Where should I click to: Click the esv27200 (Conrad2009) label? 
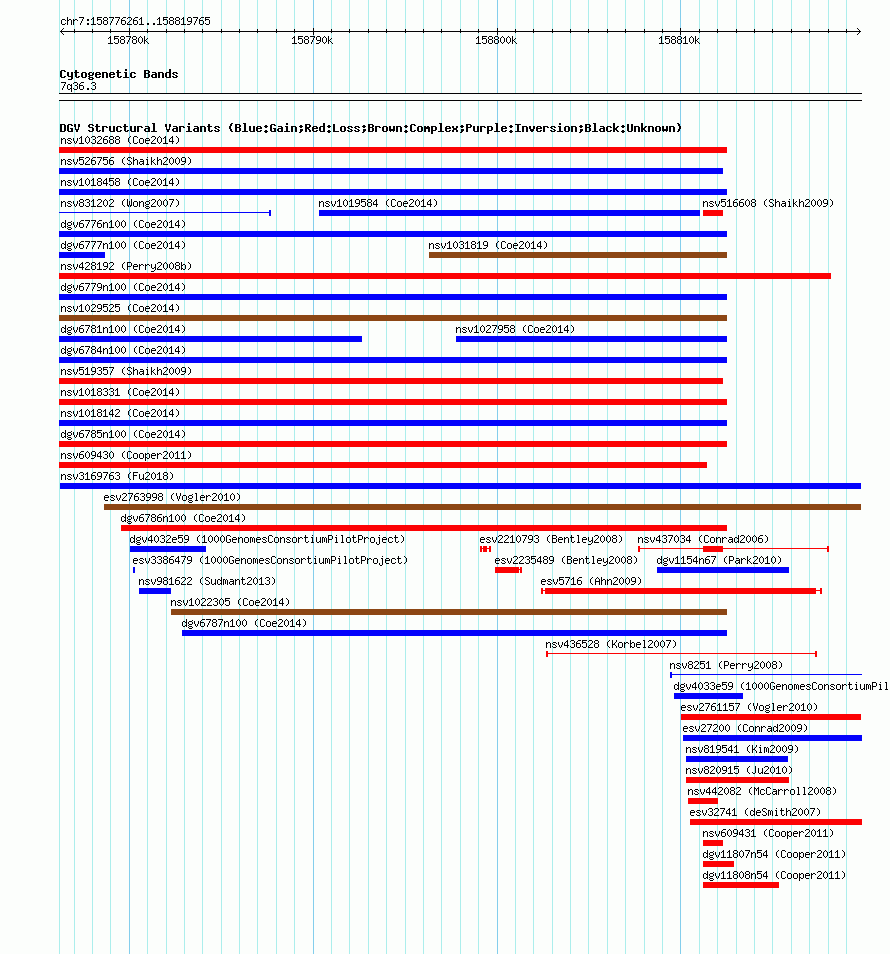745,728
